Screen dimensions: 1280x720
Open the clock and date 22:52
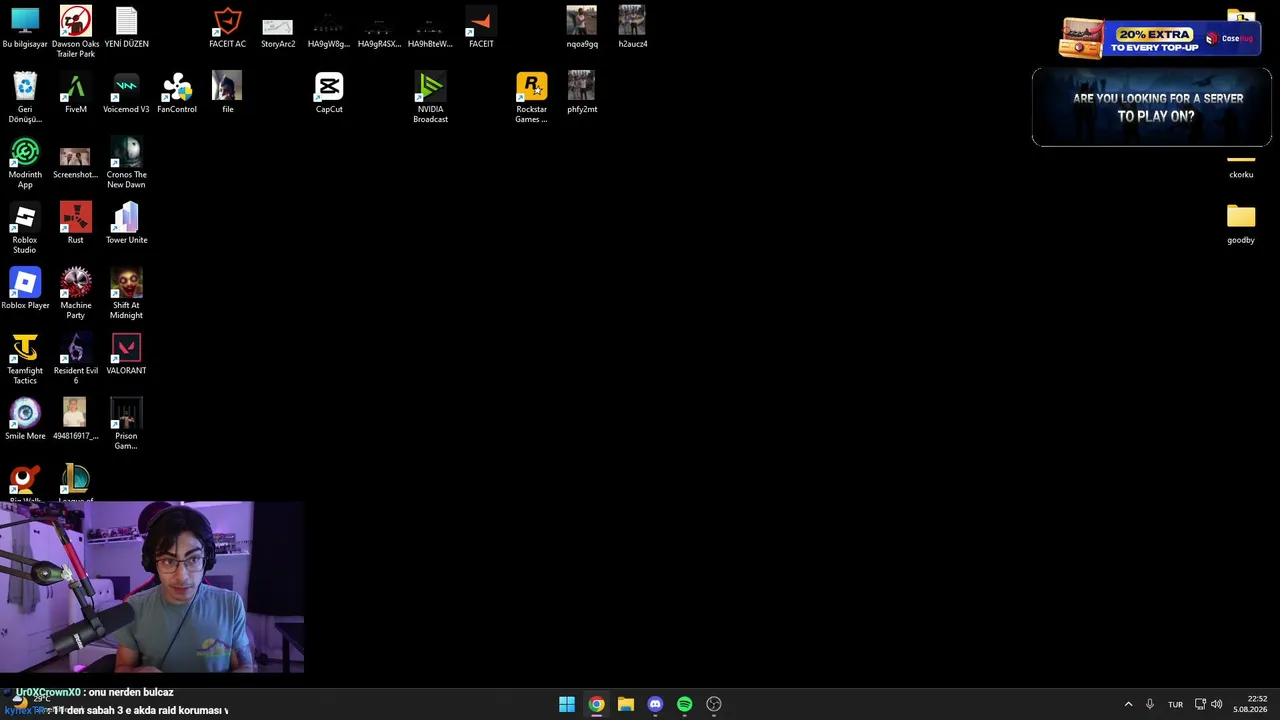(x=1250, y=704)
